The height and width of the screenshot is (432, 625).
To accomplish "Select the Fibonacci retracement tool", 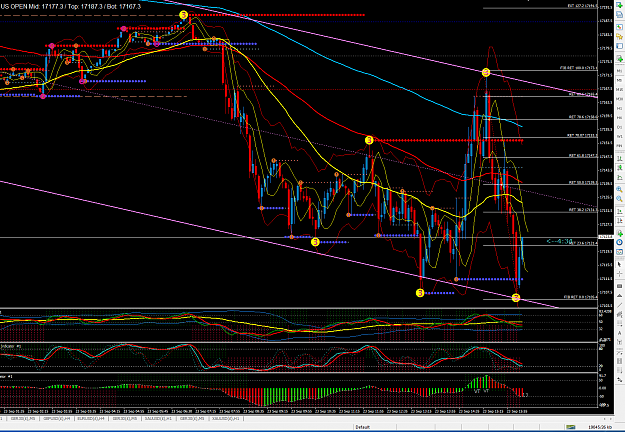I will [x=620, y=323].
